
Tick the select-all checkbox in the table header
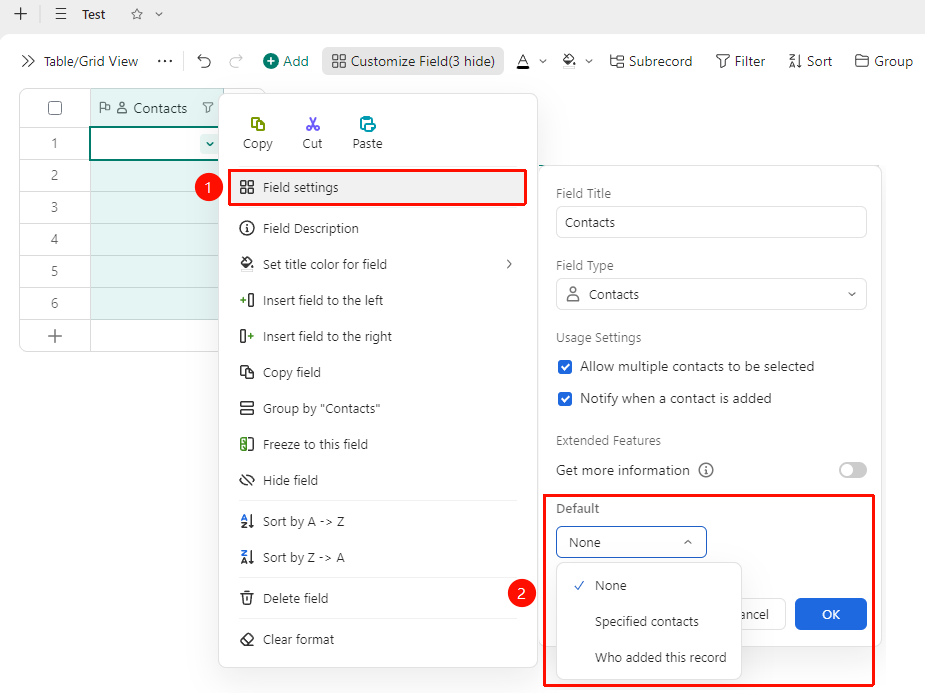tap(55, 108)
